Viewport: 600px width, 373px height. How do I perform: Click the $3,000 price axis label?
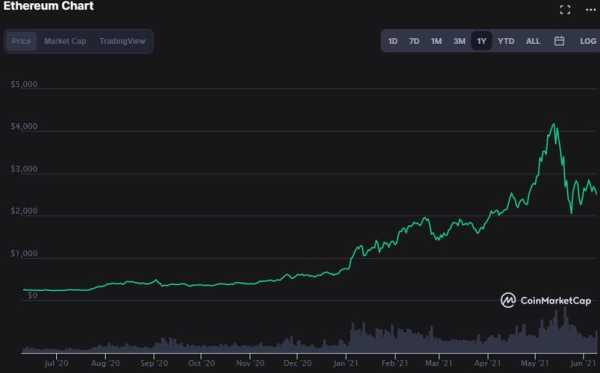pyautogui.click(x=24, y=169)
